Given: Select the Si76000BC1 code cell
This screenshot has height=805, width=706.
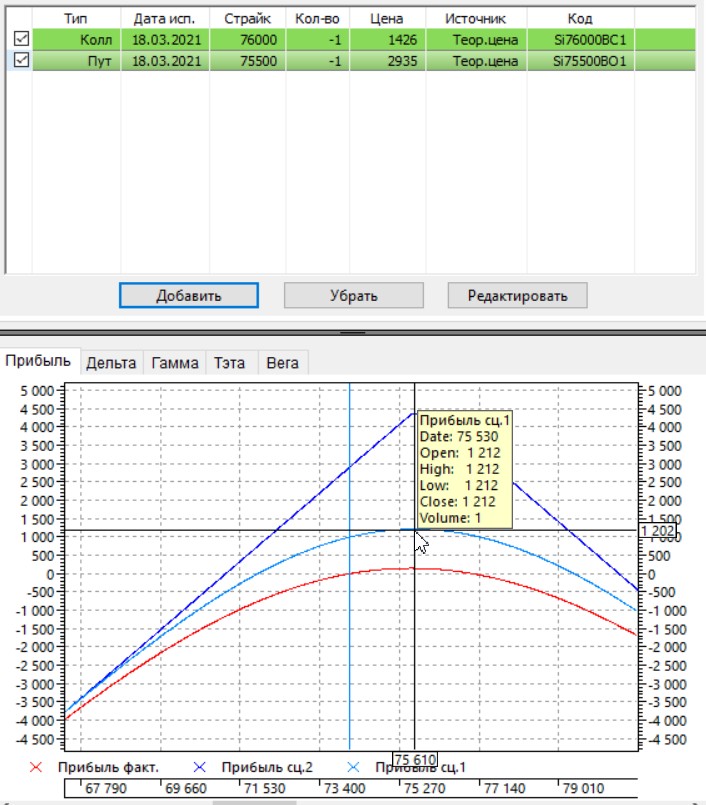Looking at the screenshot, I should (589, 39).
